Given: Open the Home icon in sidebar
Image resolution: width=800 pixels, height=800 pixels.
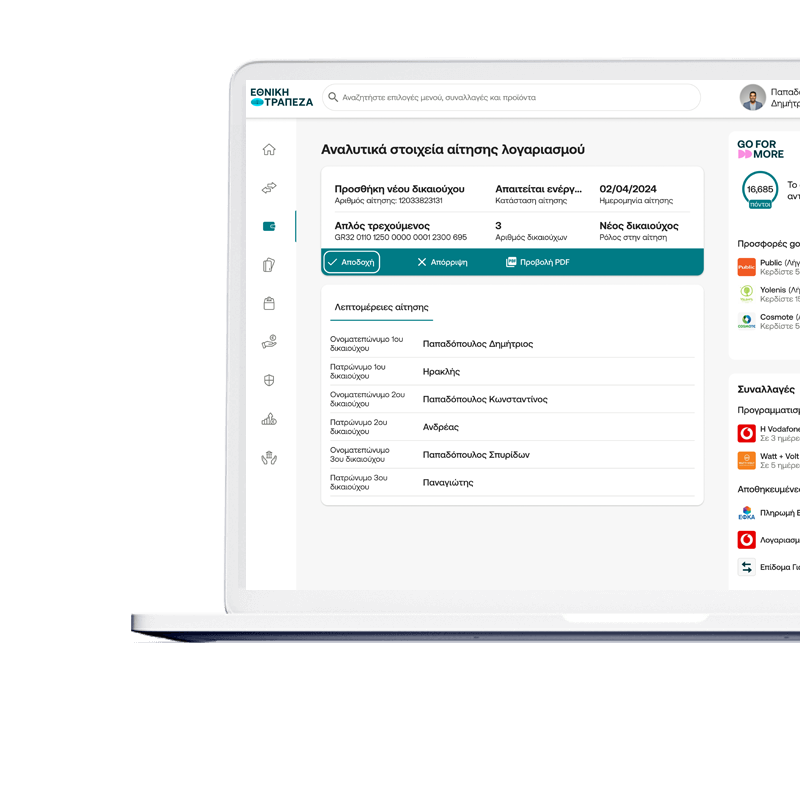Looking at the screenshot, I should pyautogui.click(x=269, y=150).
